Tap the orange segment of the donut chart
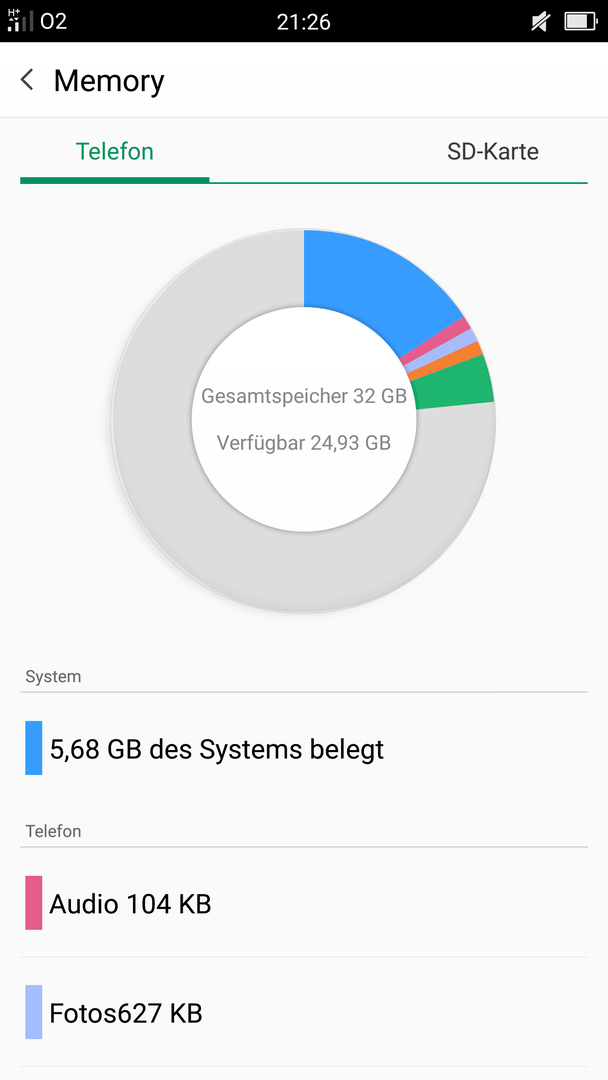Image resolution: width=608 pixels, height=1080 pixels. tap(445, 360)
